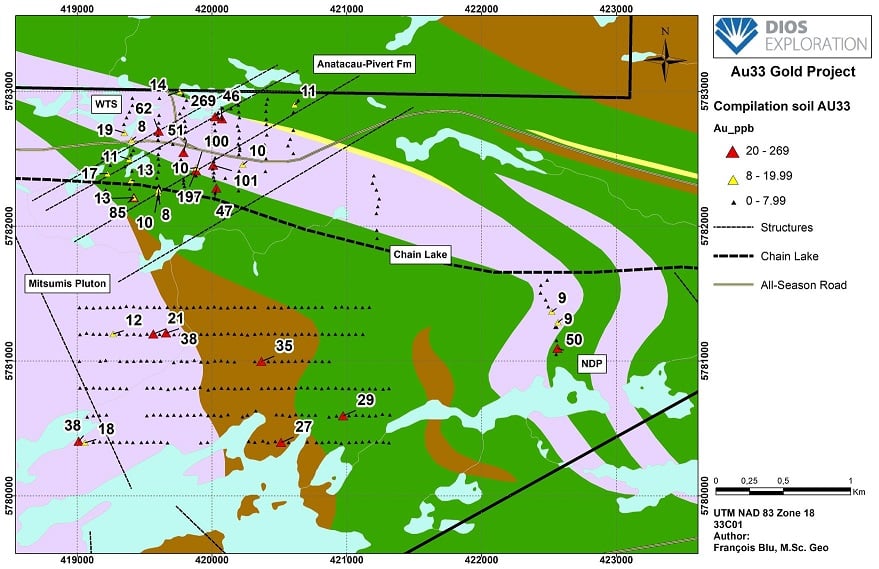Select the red triangle marker labeled 35
The image size is (879, 569).
[261, 362]
